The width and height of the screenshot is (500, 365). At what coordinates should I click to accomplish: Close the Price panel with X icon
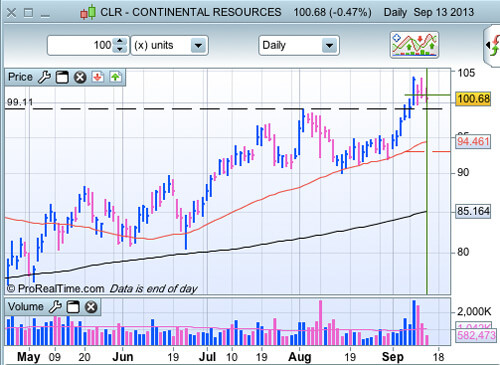point(80,77)
